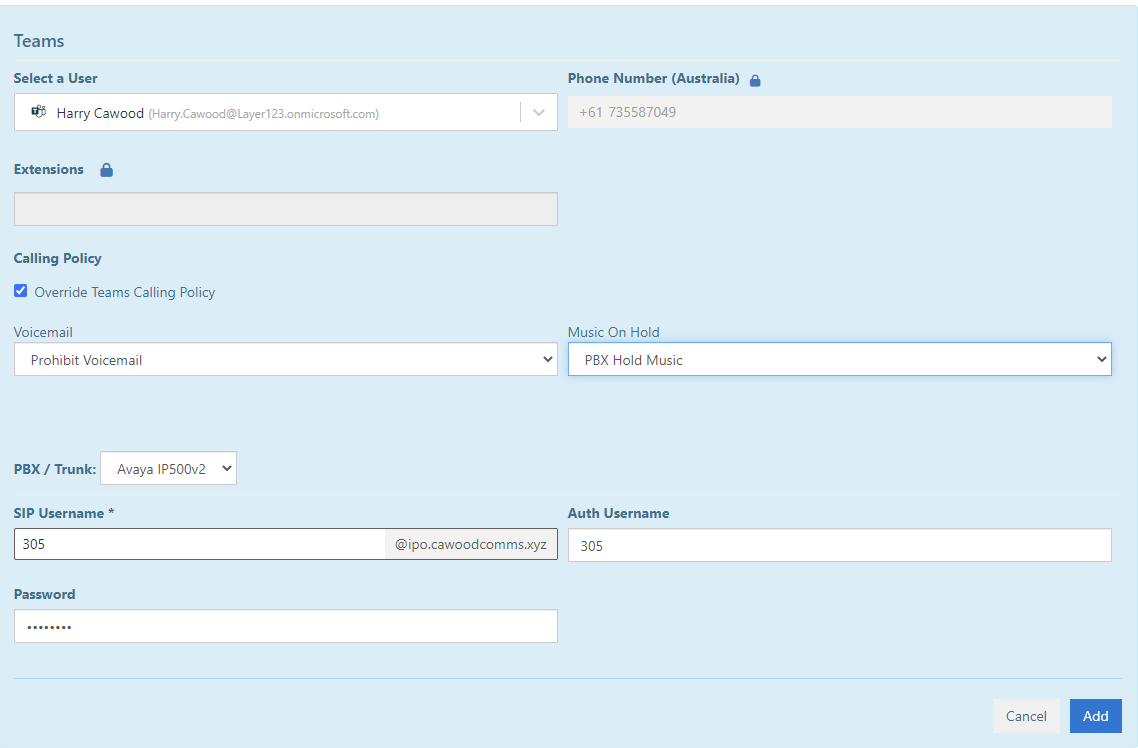
Task: Click the Cancel button
Action: point(1026,716)
